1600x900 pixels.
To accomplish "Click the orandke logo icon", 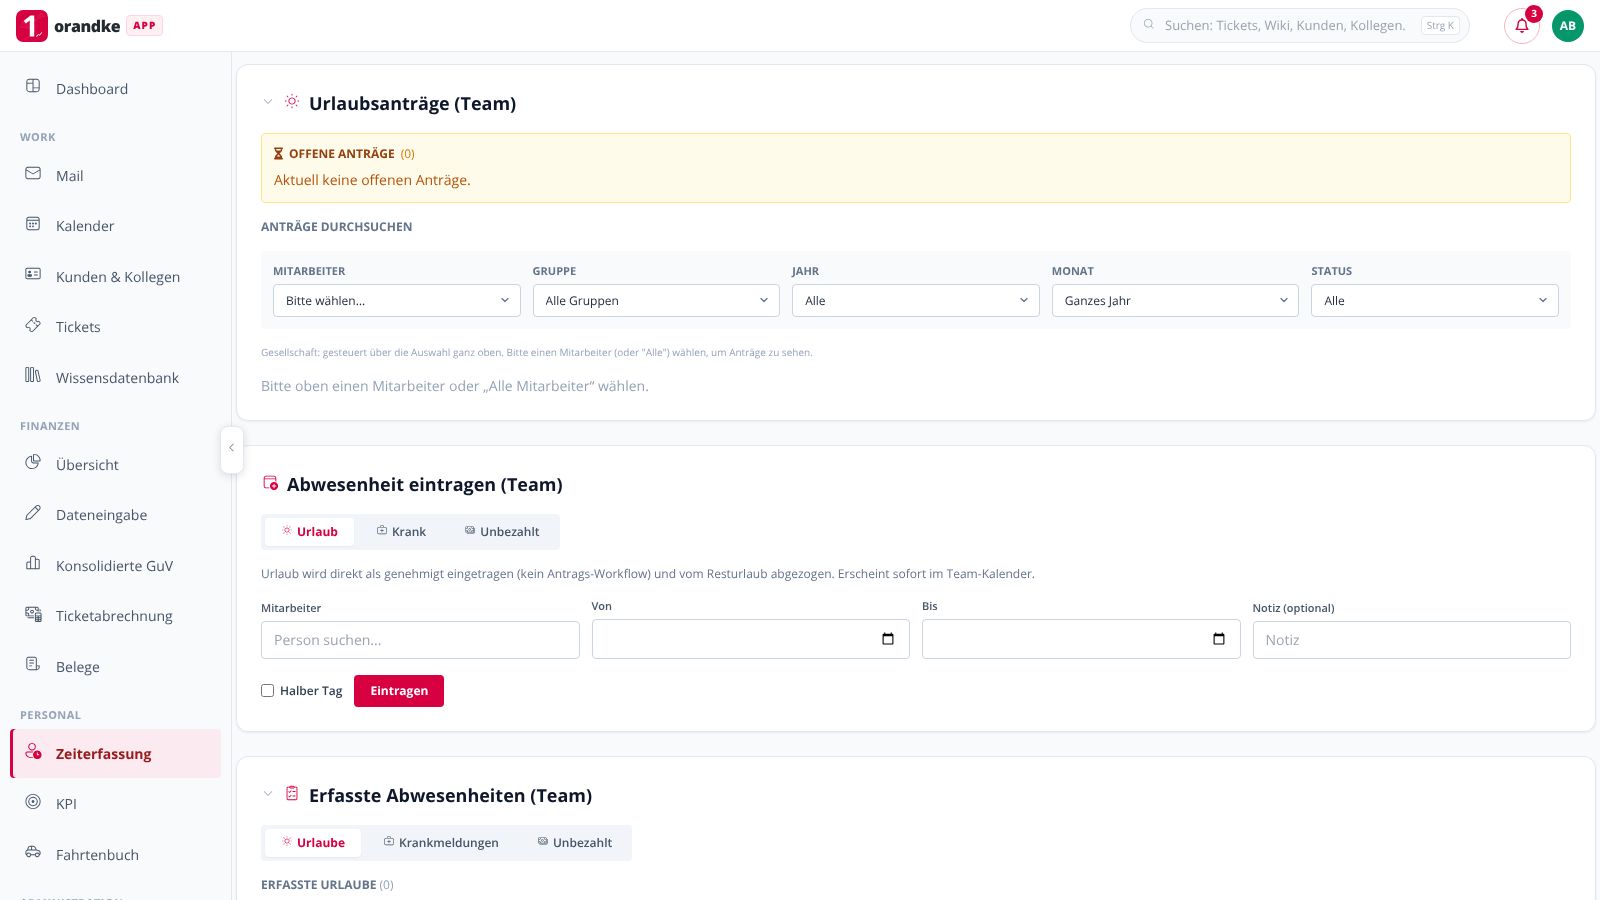I will pos(32,26).
